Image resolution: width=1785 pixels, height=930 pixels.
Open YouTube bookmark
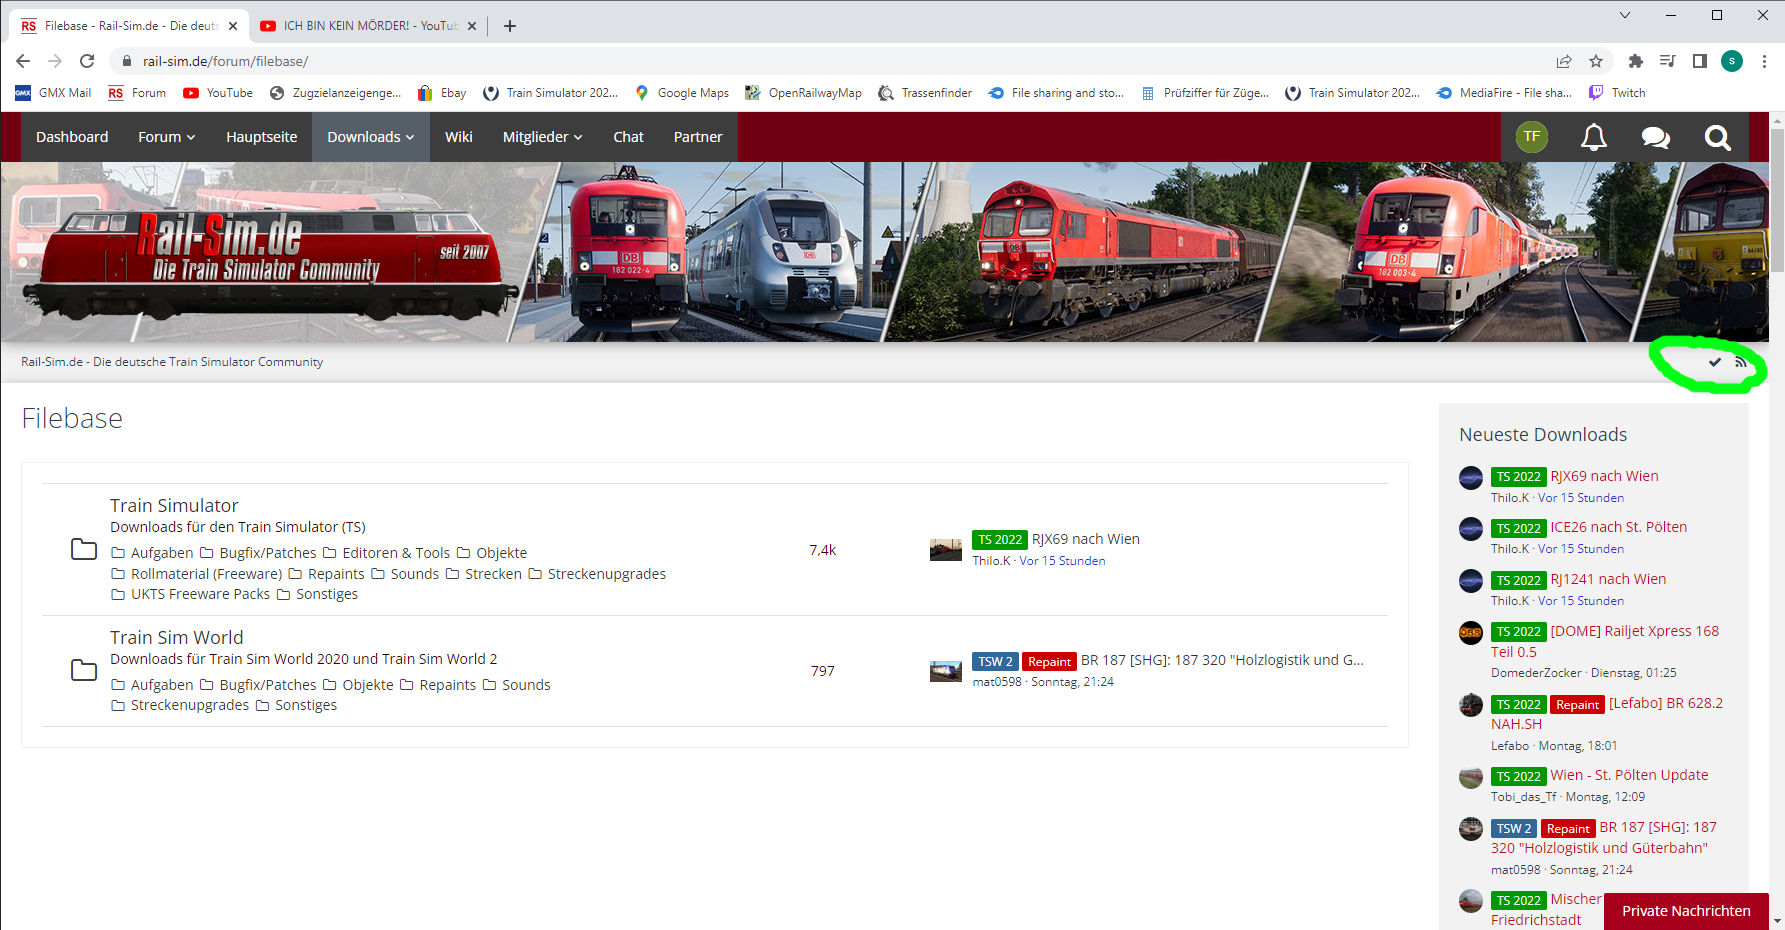pyautogui.click(x=218, y=93)
